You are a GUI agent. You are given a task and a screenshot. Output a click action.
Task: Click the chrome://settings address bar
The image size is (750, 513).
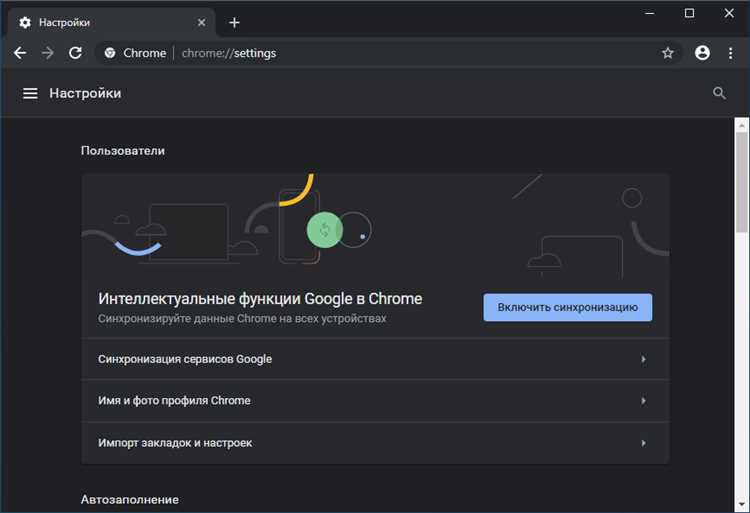400,53
